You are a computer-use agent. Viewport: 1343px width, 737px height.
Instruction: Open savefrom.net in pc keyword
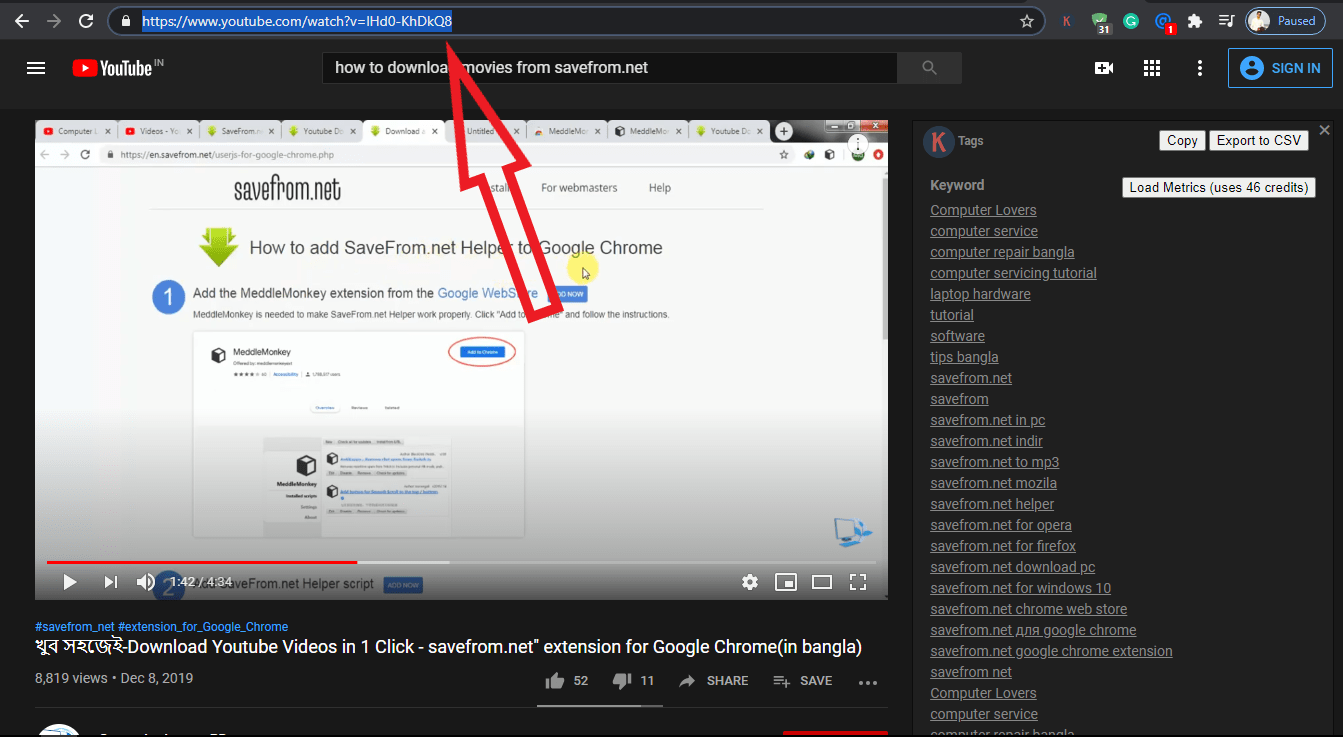pos(987,420)
